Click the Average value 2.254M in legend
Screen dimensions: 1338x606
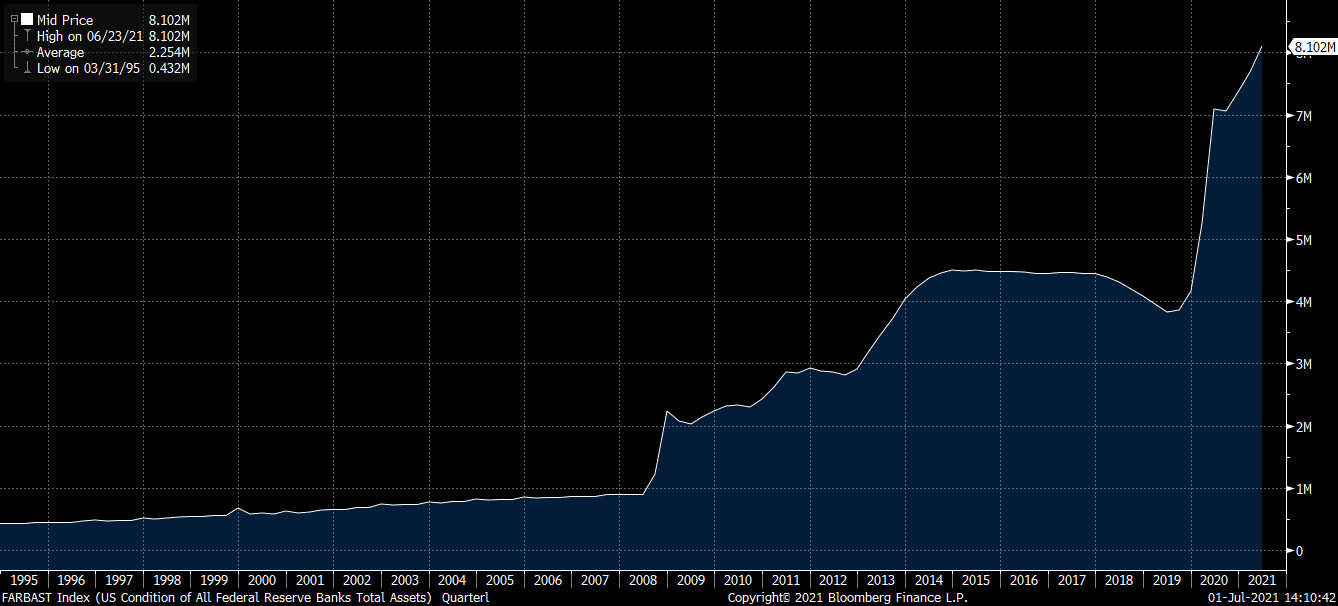coord(167,52)
